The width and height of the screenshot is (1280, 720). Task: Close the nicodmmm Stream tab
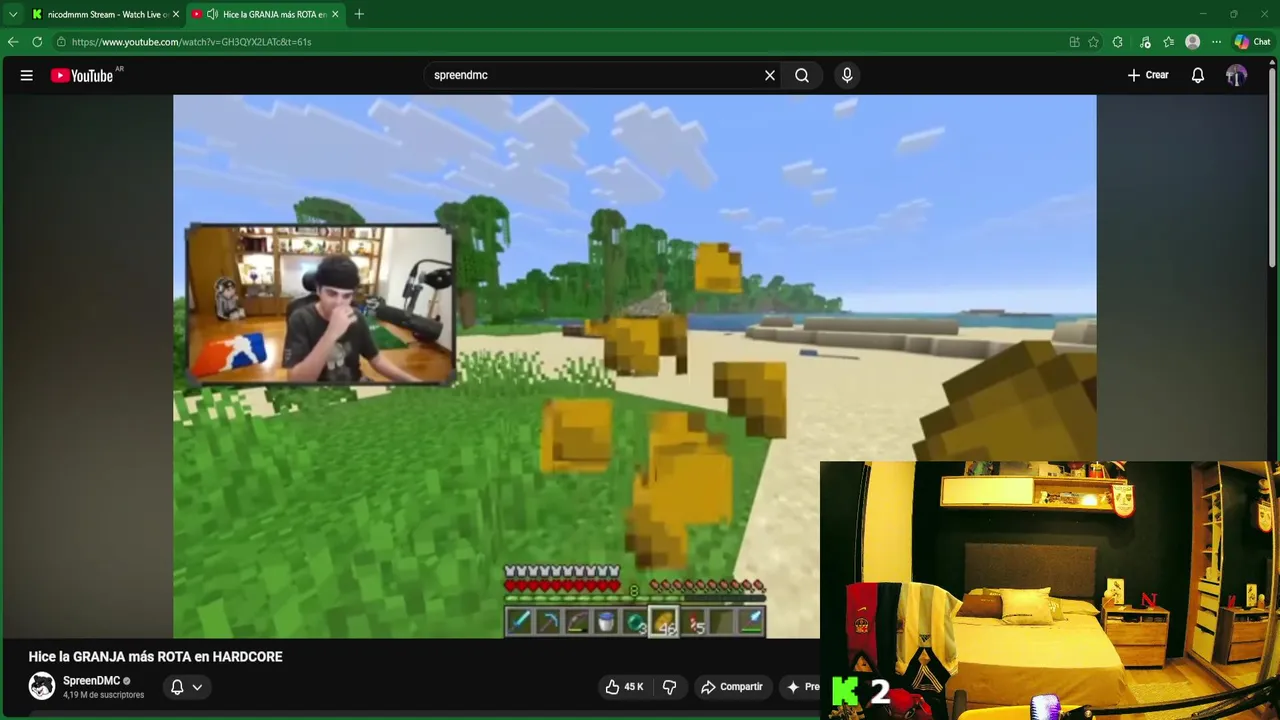176,14
